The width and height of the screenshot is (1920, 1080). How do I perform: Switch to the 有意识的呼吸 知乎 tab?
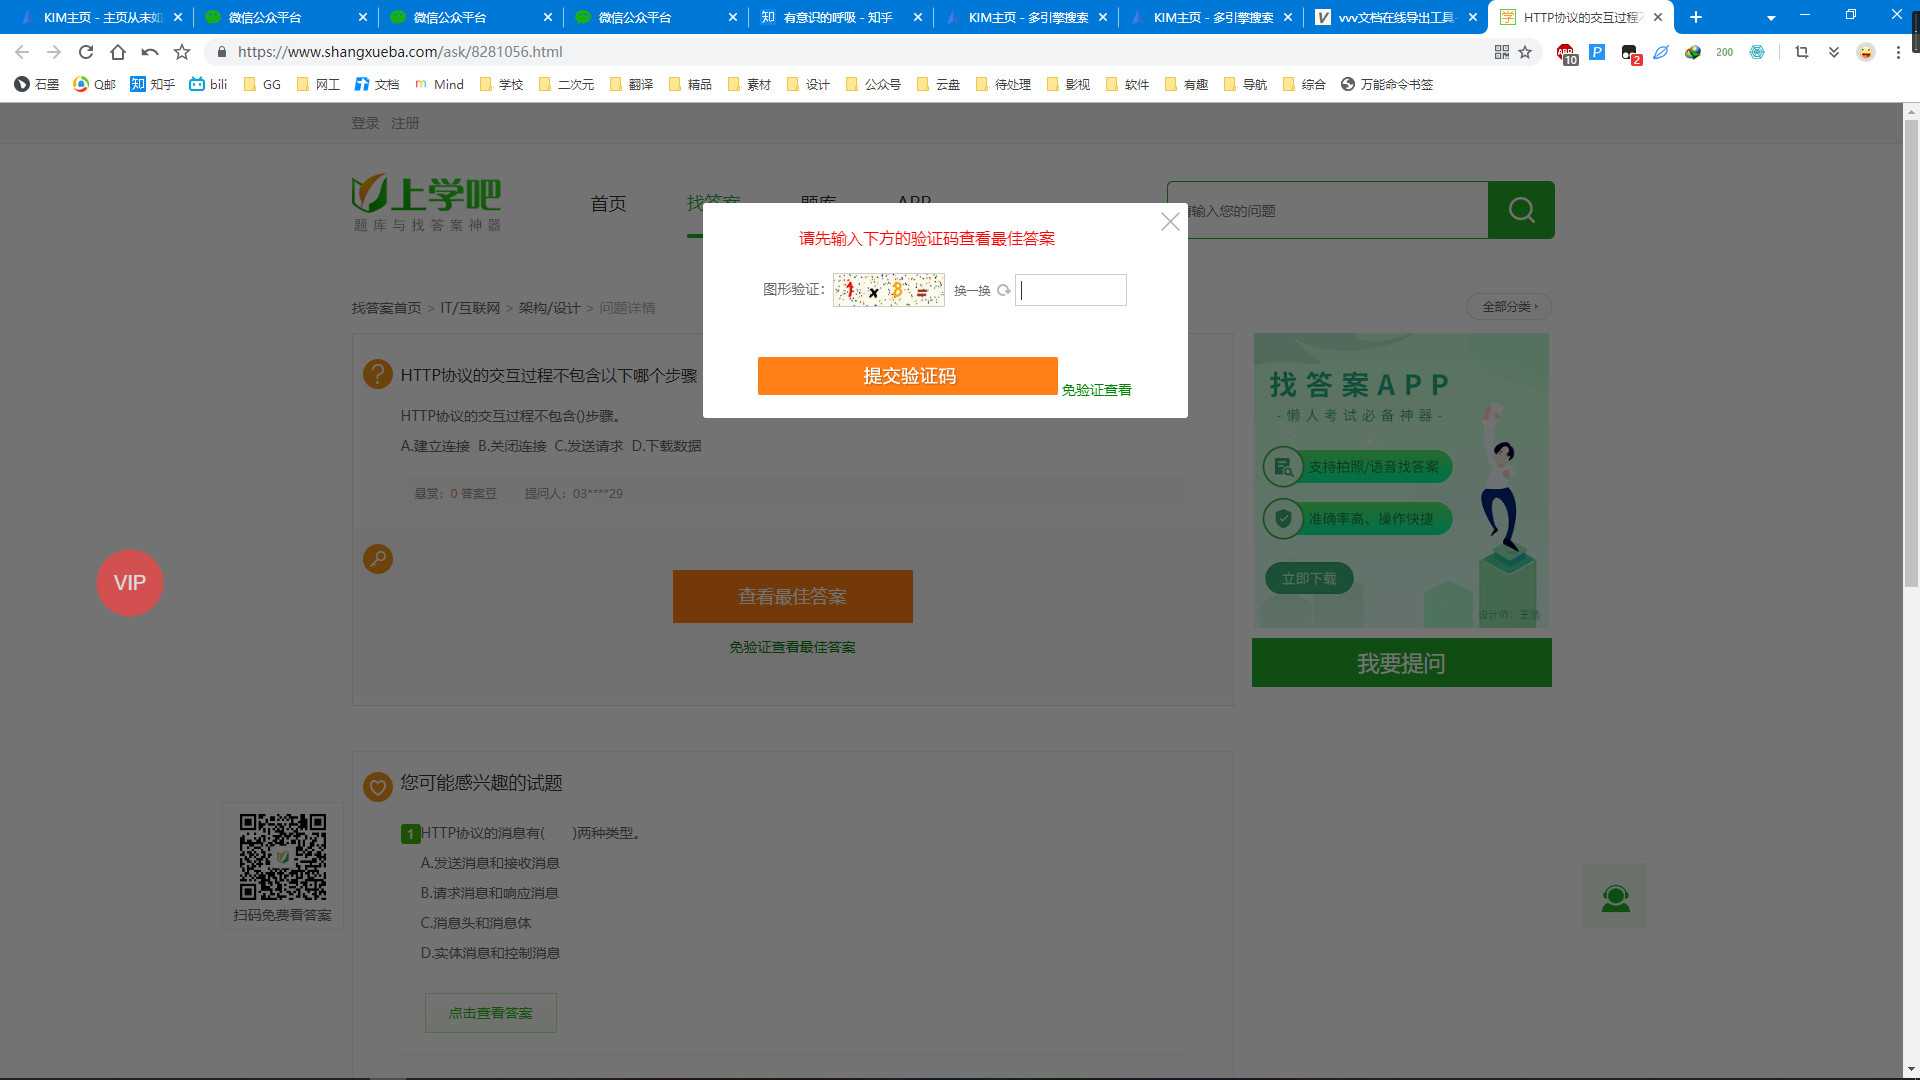pyautogui.click(x=838, y=17)
